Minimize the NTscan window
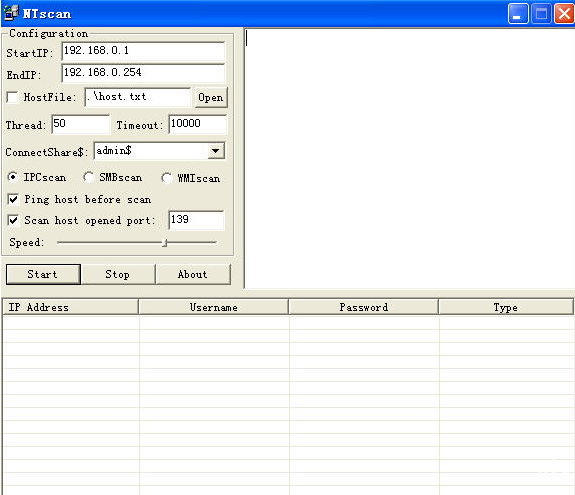Viewport: 575px width, 495px height. pos(517,14)
